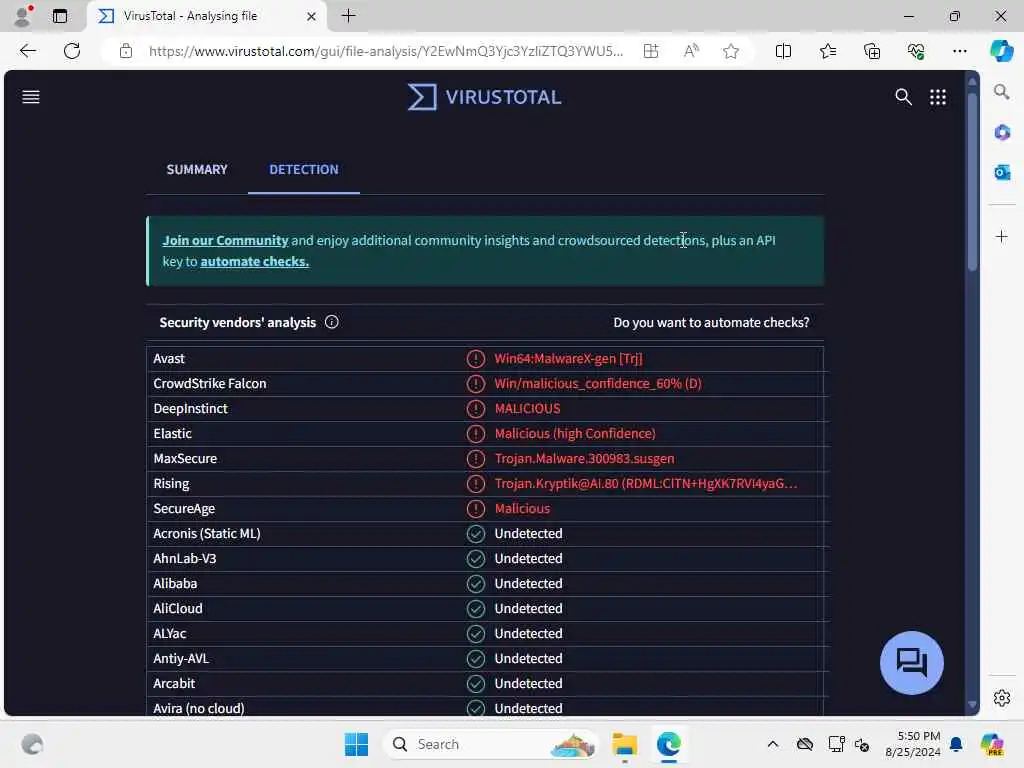Open the VirusTotal search icon
The image size is (1024, 768).
(903, 97)
